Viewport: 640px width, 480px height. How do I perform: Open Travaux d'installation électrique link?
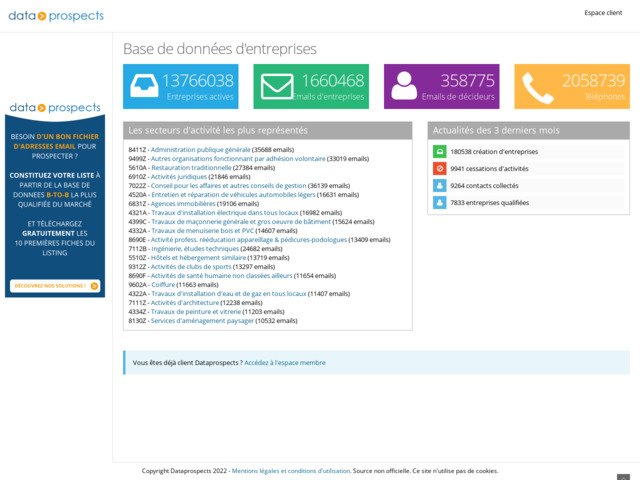pos(224,213)
